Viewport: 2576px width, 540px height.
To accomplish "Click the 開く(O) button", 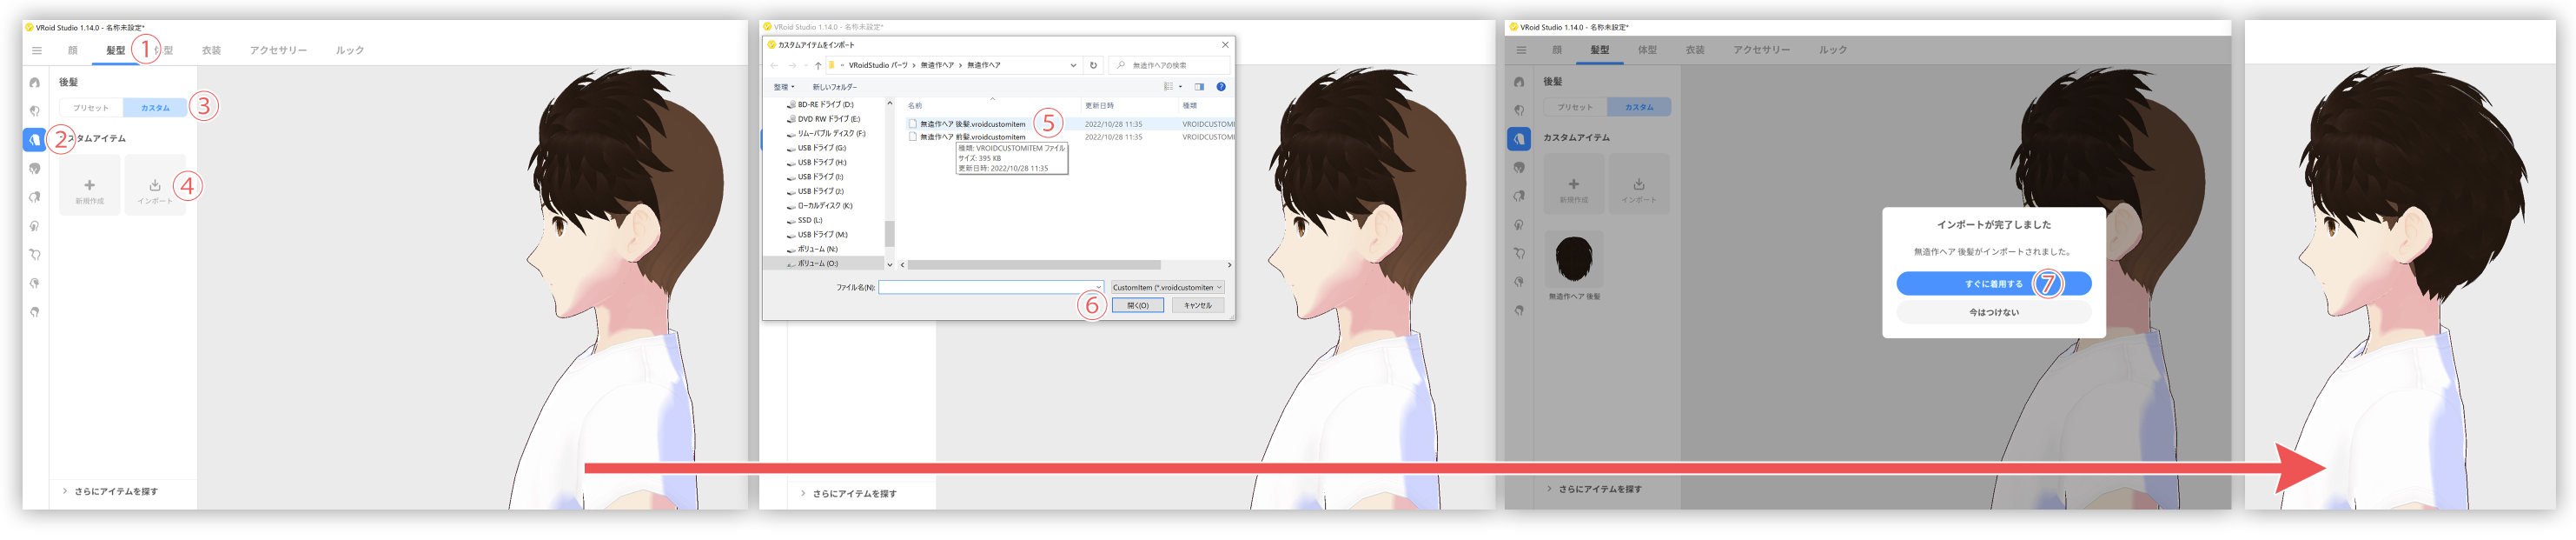I will point(1137,305).
